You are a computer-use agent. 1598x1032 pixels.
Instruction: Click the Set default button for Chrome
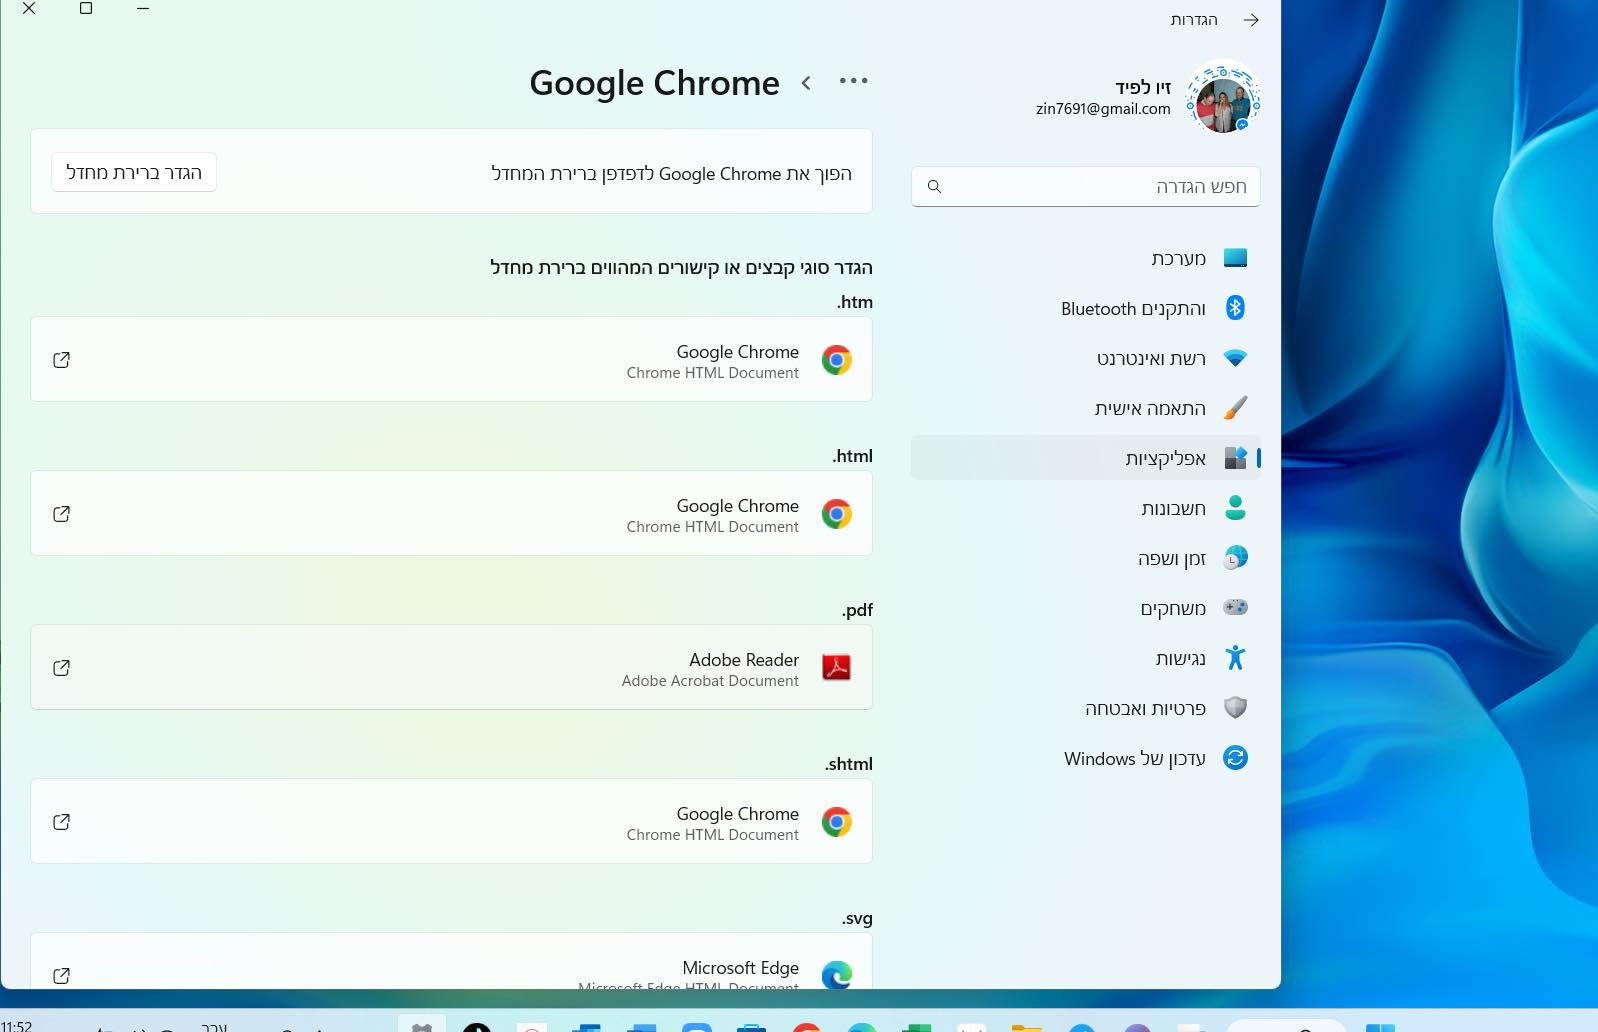[134, 172]
